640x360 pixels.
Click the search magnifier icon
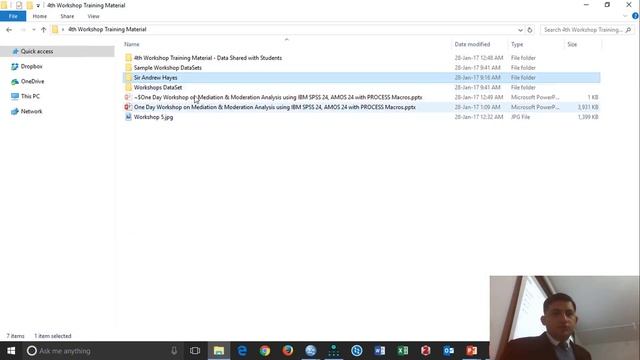[x=629, y=30]
